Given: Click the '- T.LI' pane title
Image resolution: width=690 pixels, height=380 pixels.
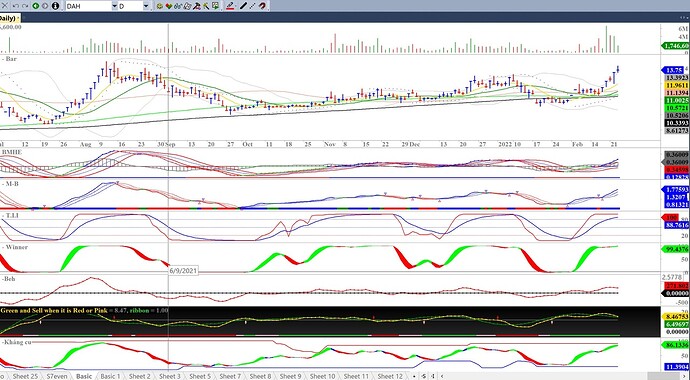Looking at the screenshot, I should (x=10, y=216).
